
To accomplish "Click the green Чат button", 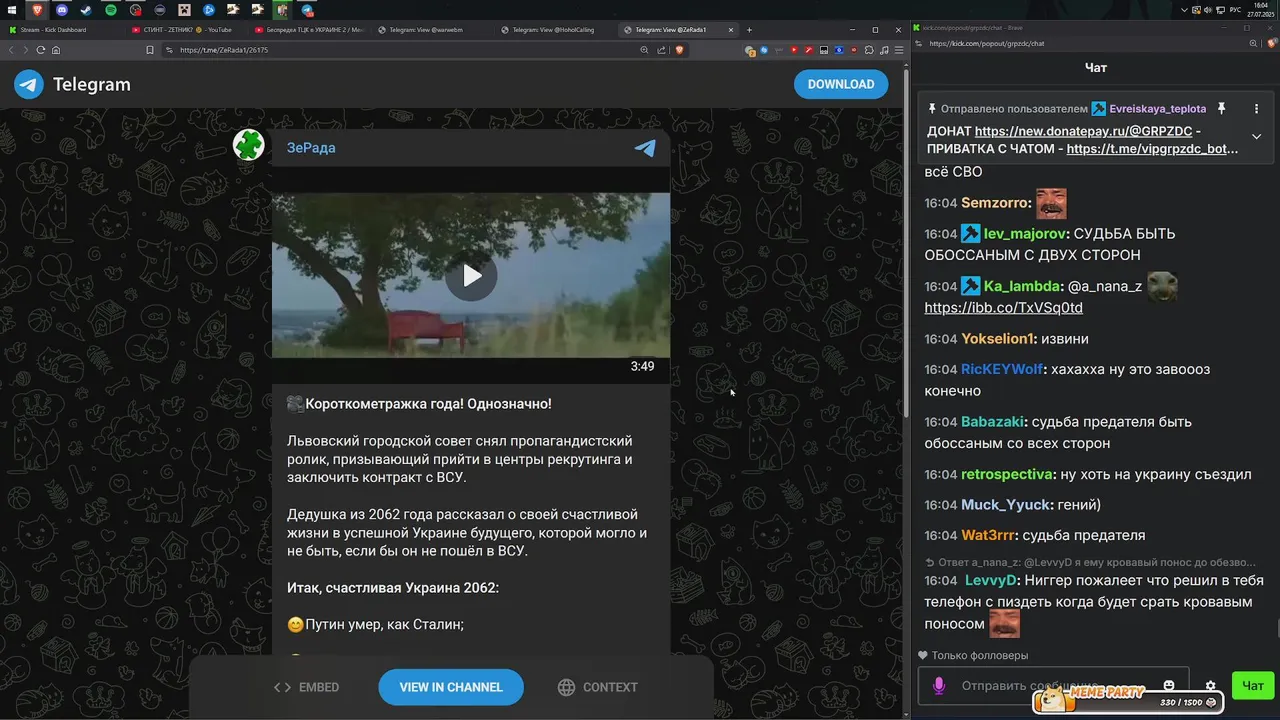I will tap(1253, 685).
